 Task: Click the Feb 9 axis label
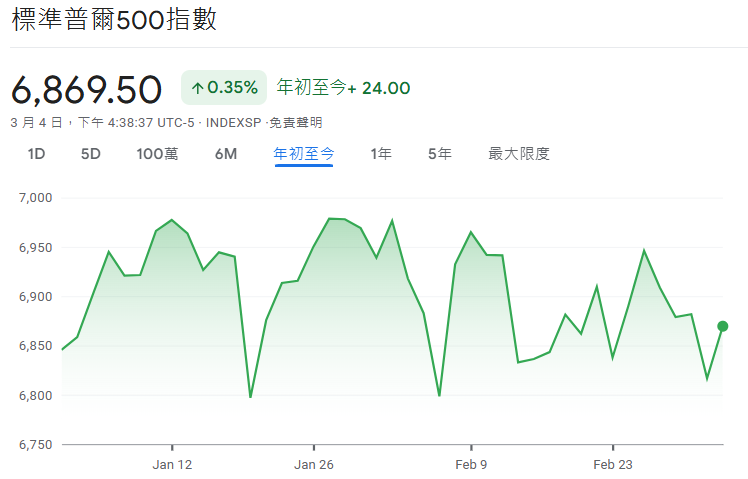[x=471, y=465]
